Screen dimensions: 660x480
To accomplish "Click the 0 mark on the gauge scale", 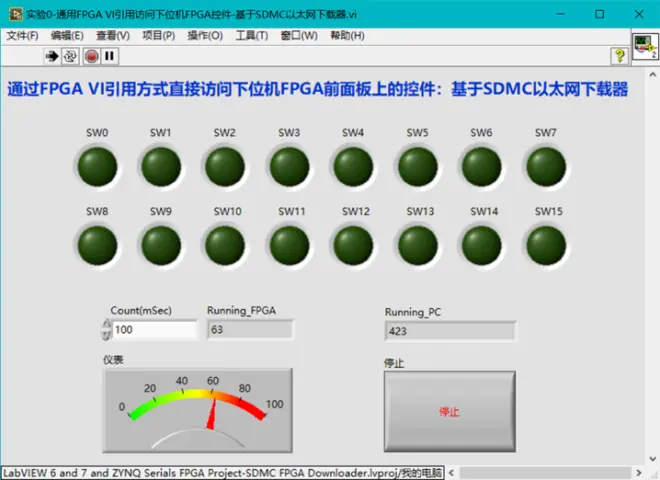I will click(122, 407).
